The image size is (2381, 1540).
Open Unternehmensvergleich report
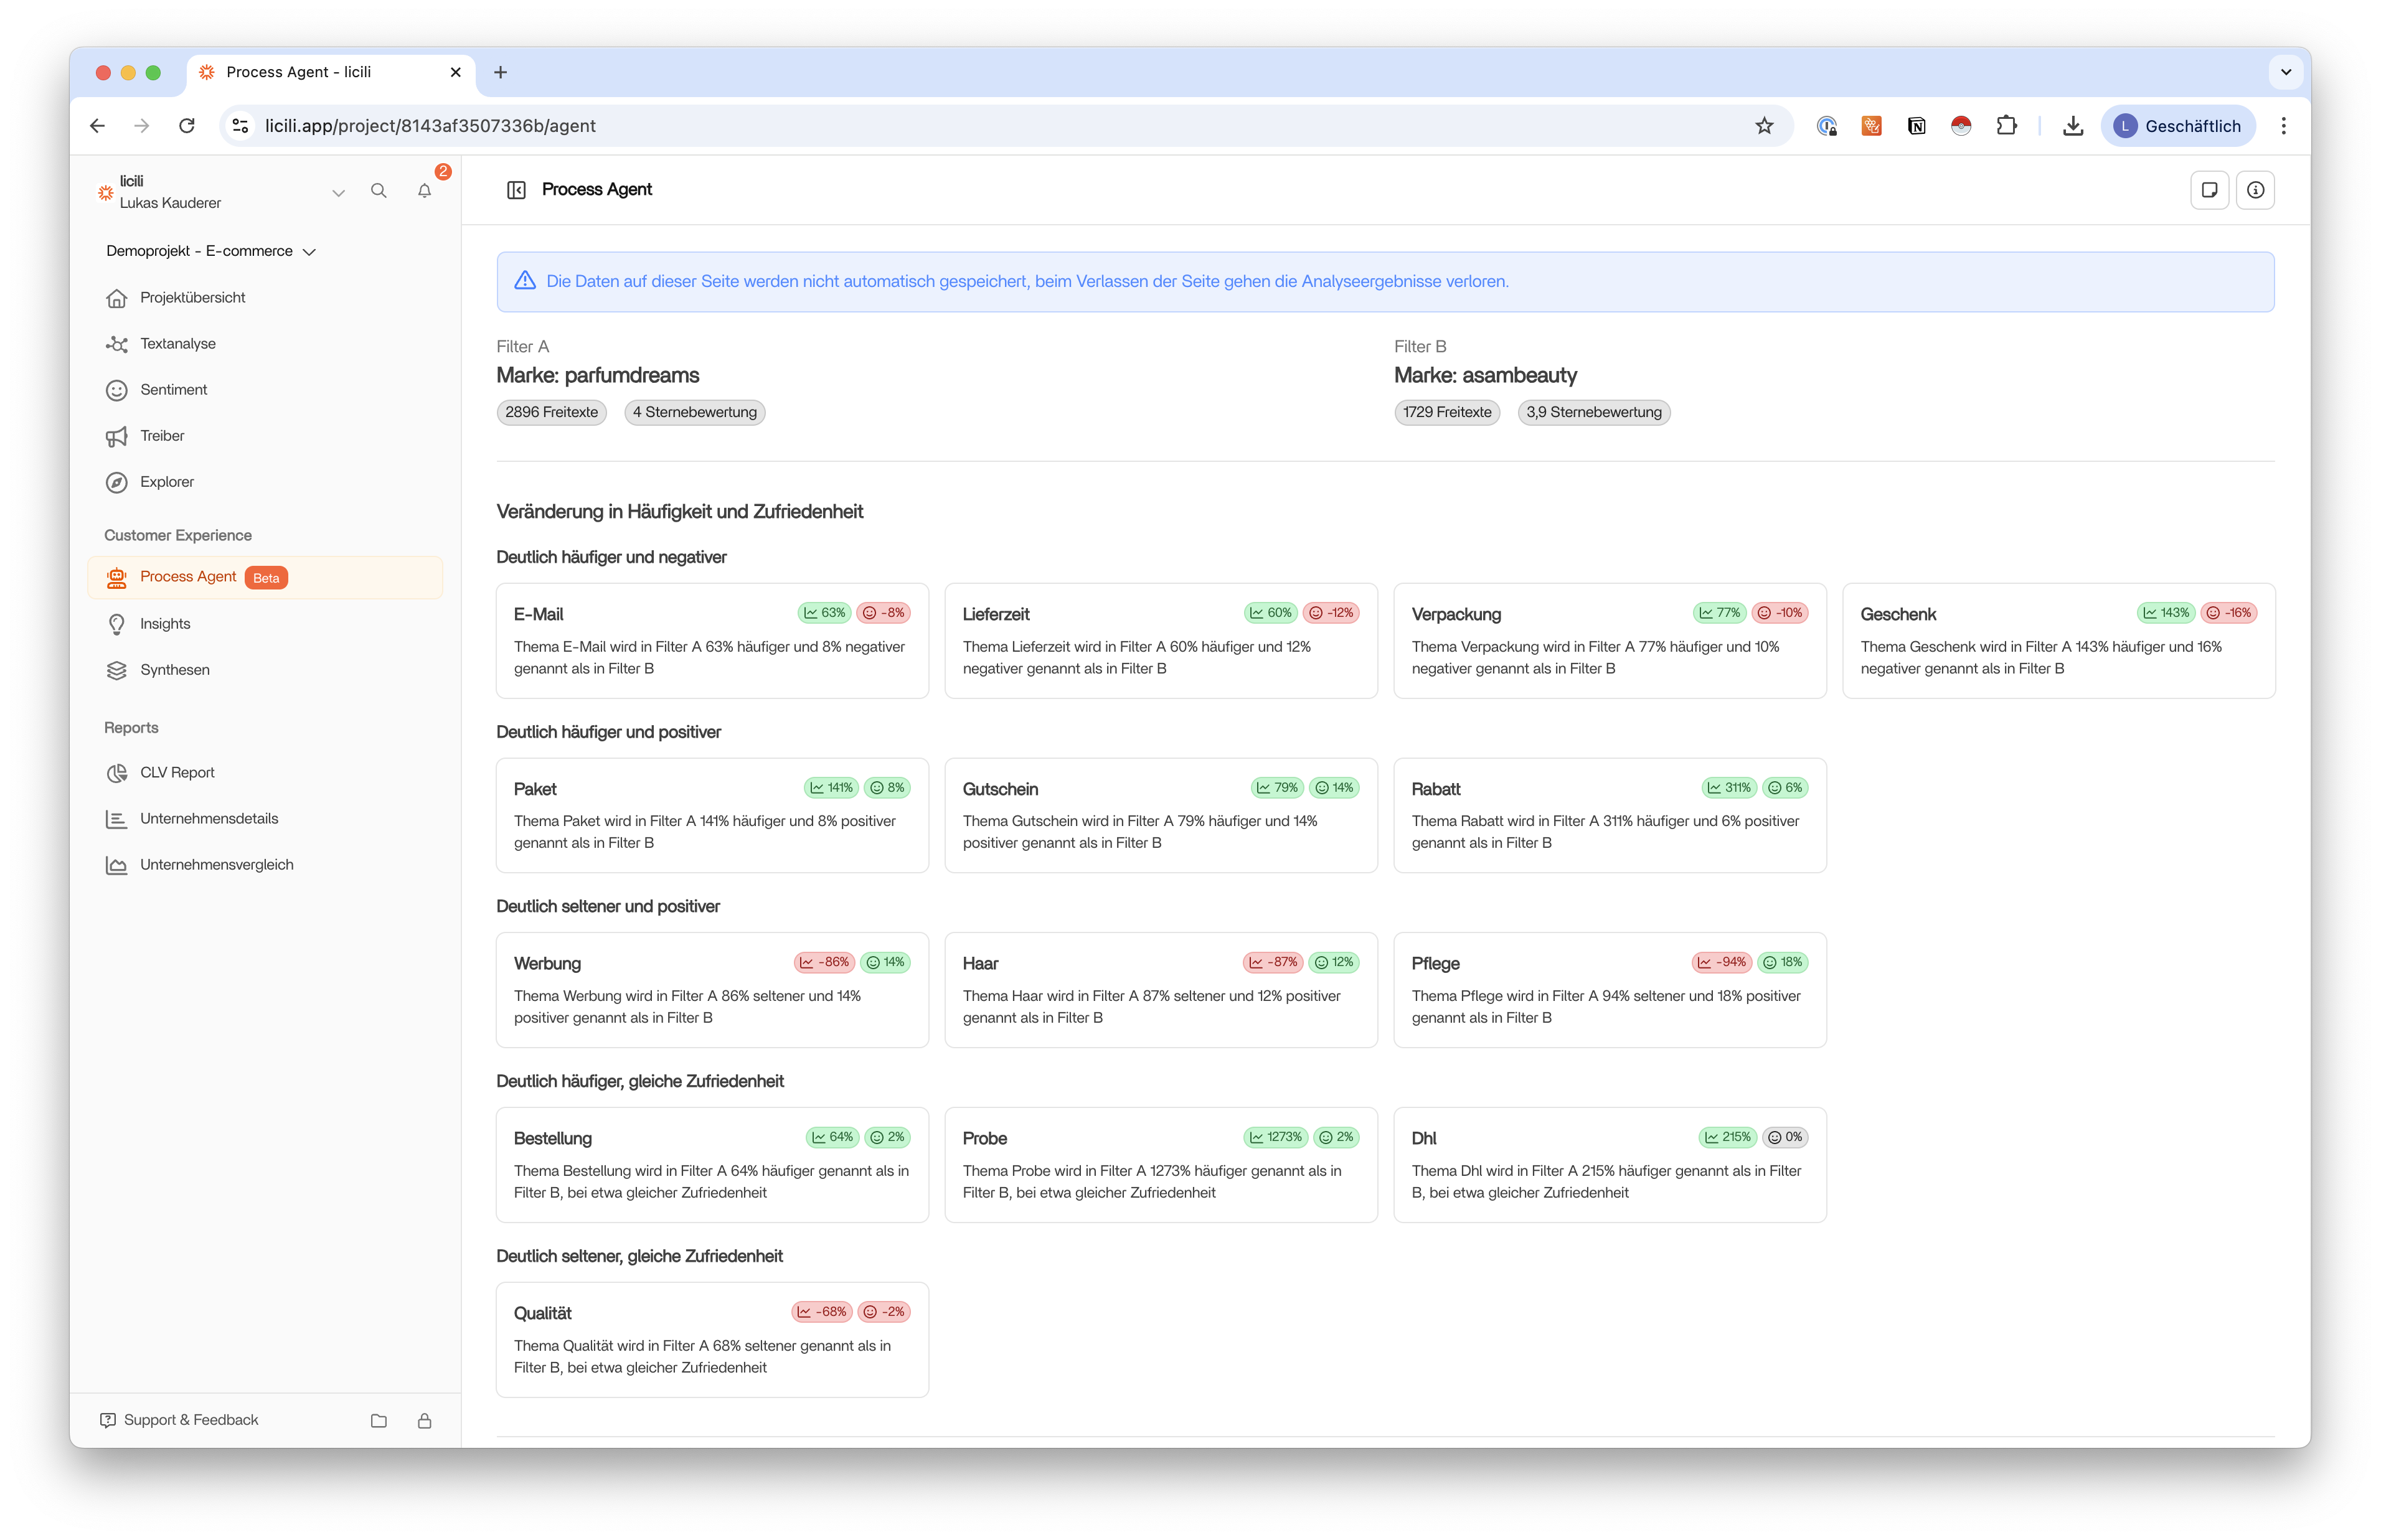216,865
